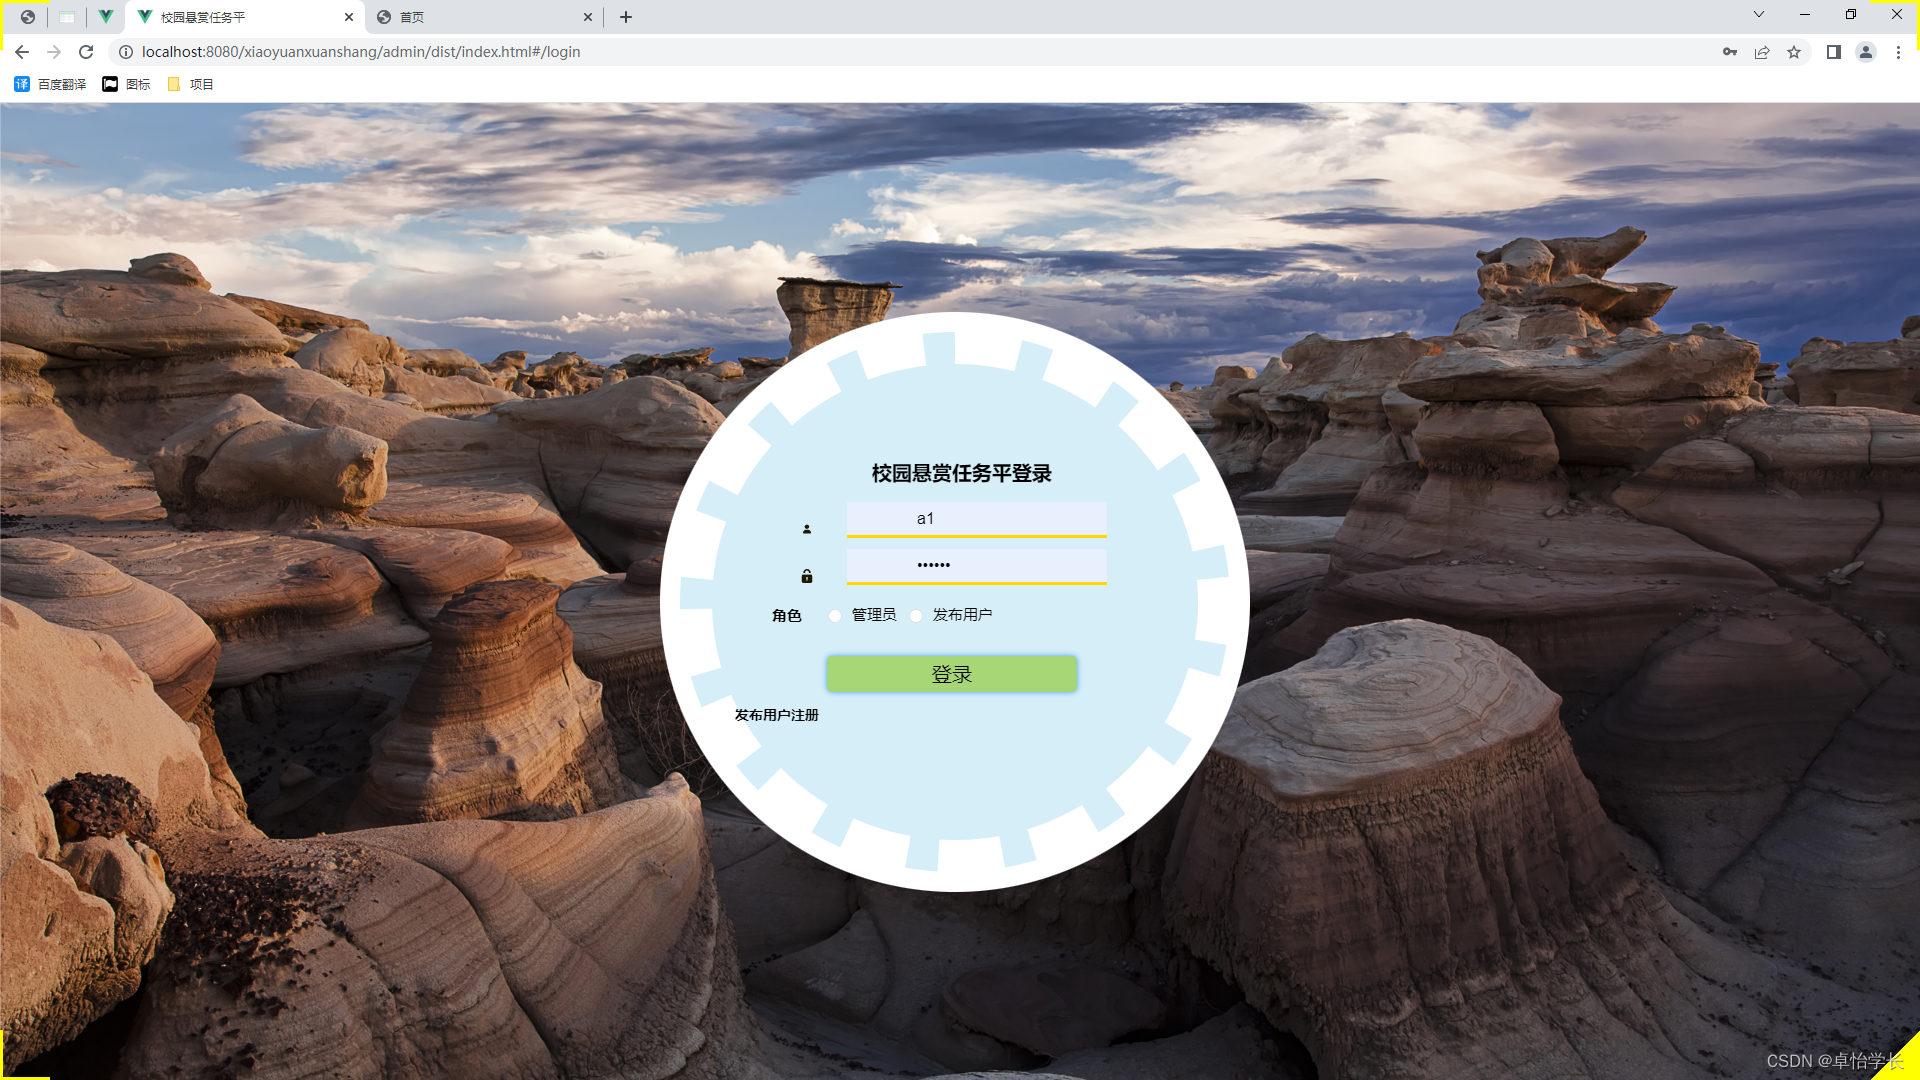
Task: Expand the tab search chevron
Action: pos(1759,15)
